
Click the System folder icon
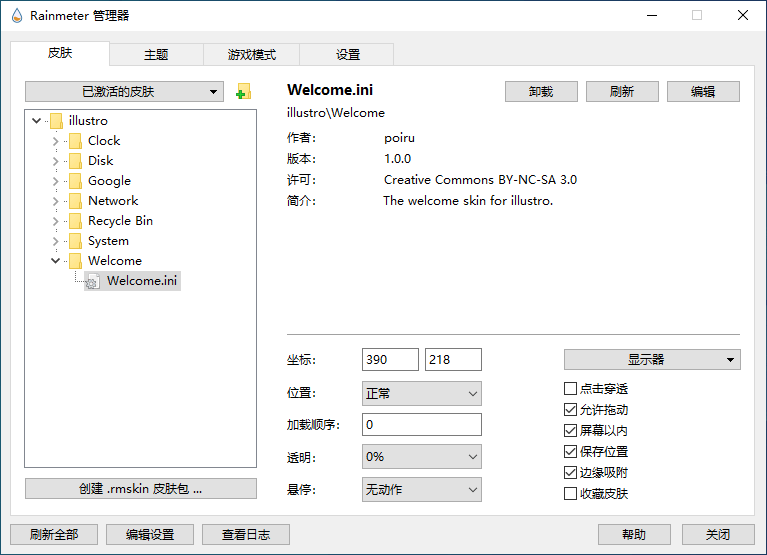75,241
